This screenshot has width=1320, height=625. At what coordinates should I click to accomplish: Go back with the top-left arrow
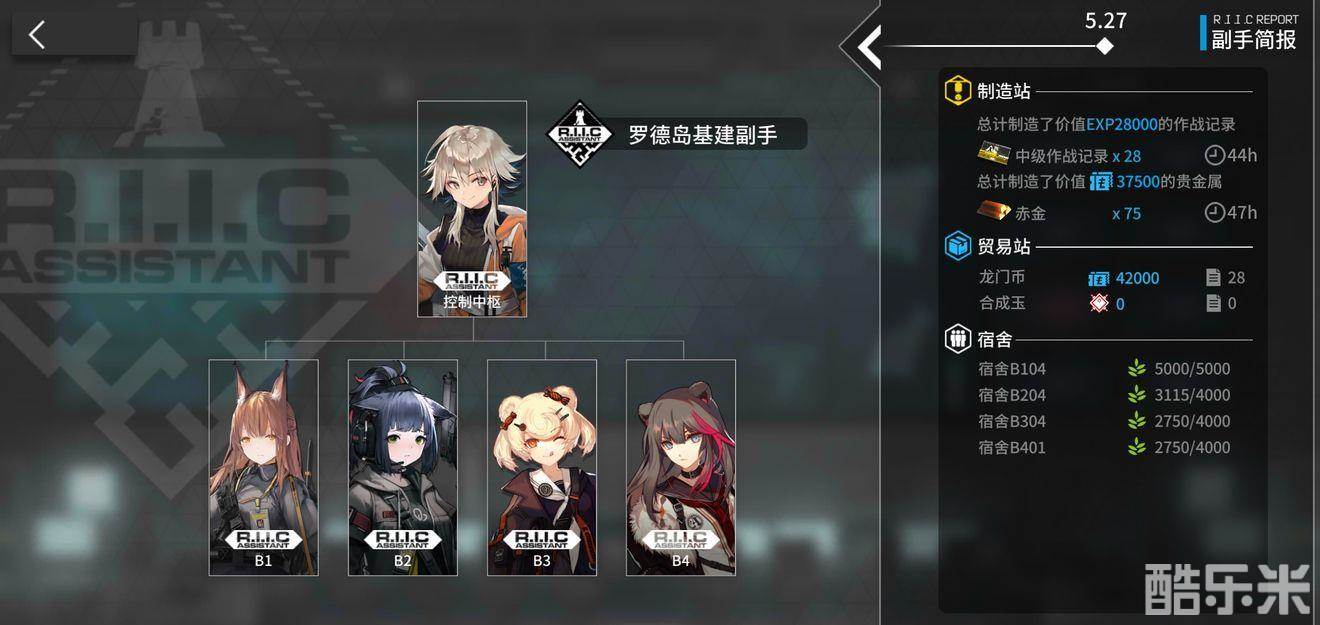37,35
